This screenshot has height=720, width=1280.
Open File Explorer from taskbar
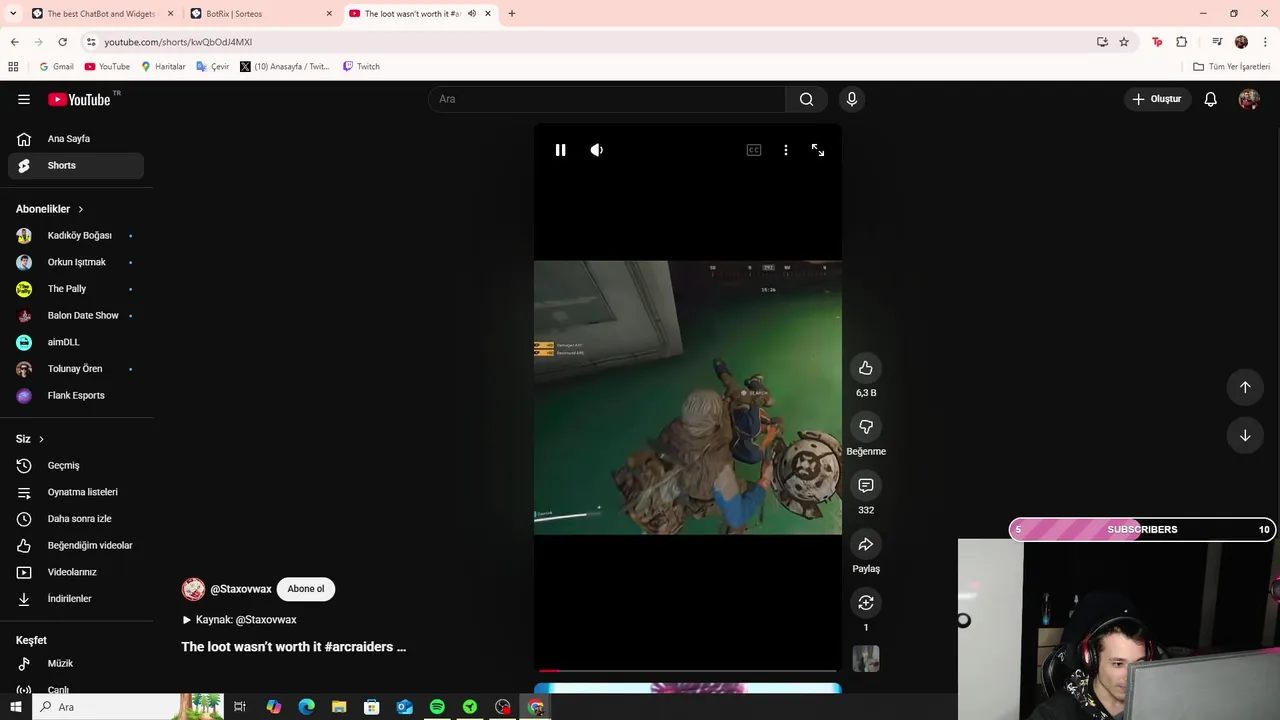pyautogui.click(x=339, y=707)
